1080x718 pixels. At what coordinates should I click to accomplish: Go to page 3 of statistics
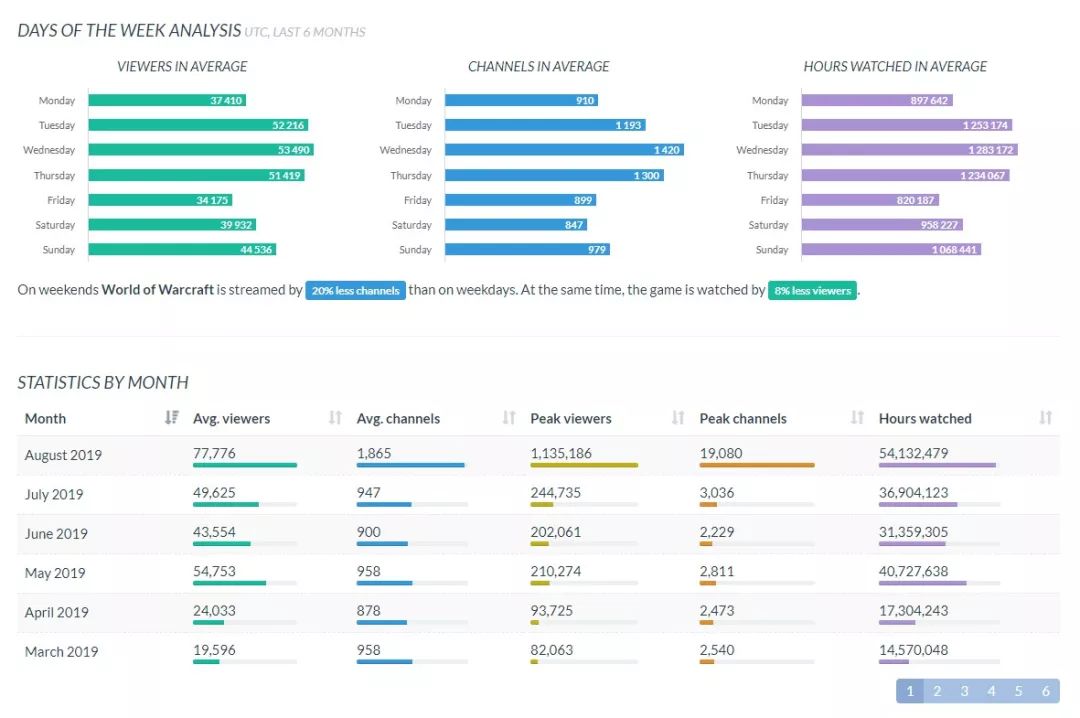pyautogui.click(x=964, y=691)
